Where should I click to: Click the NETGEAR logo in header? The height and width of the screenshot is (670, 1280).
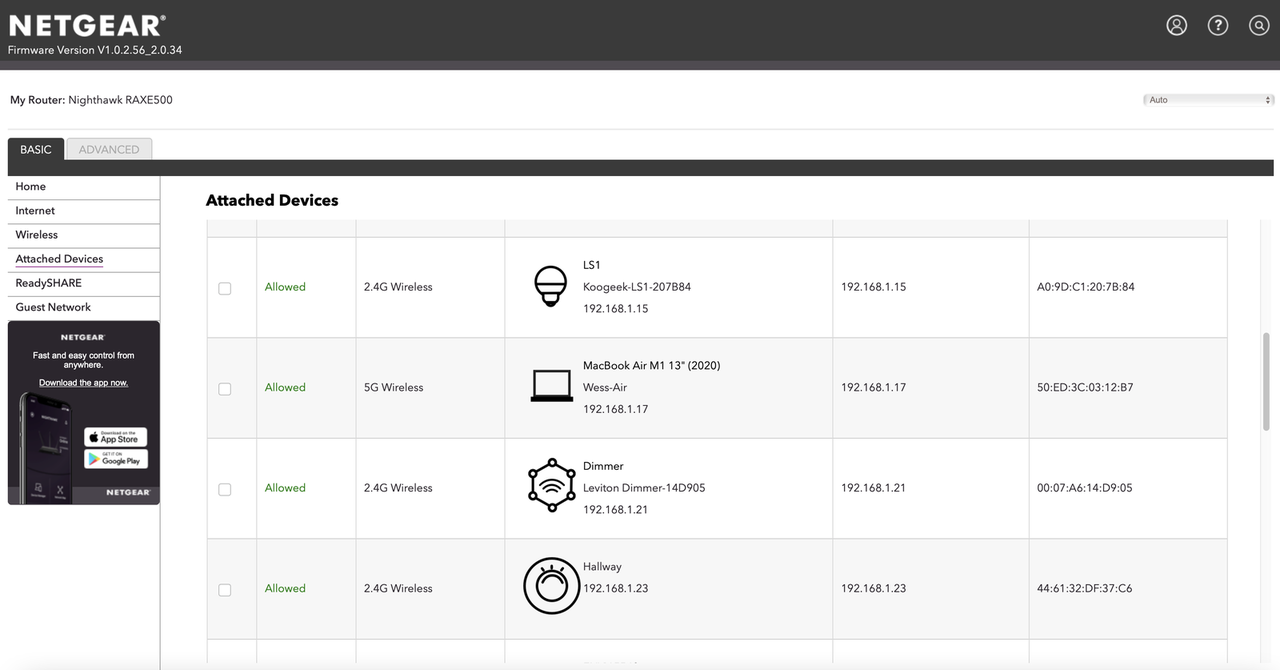[x=87, y=25]
